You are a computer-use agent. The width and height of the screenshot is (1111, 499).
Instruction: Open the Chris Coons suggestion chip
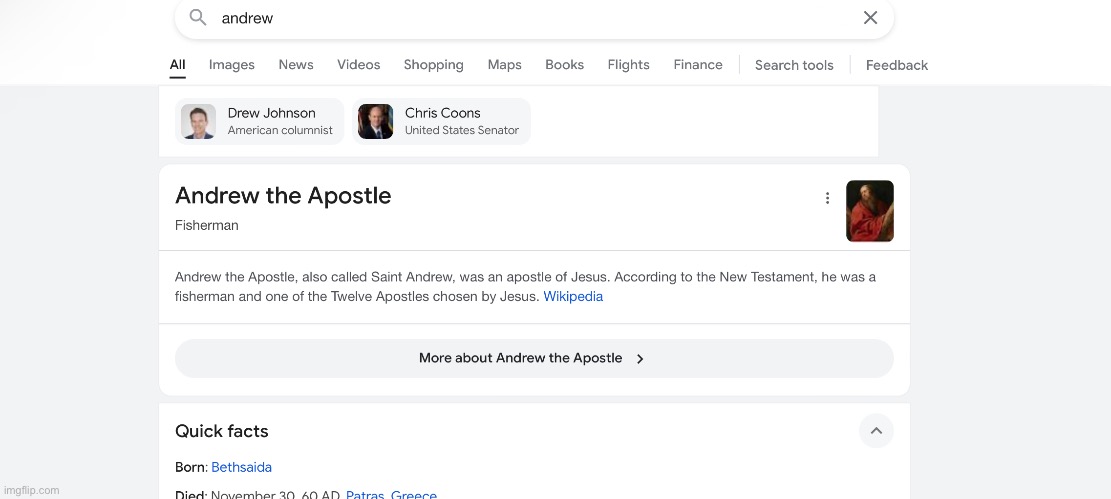[x=441, y=121]
